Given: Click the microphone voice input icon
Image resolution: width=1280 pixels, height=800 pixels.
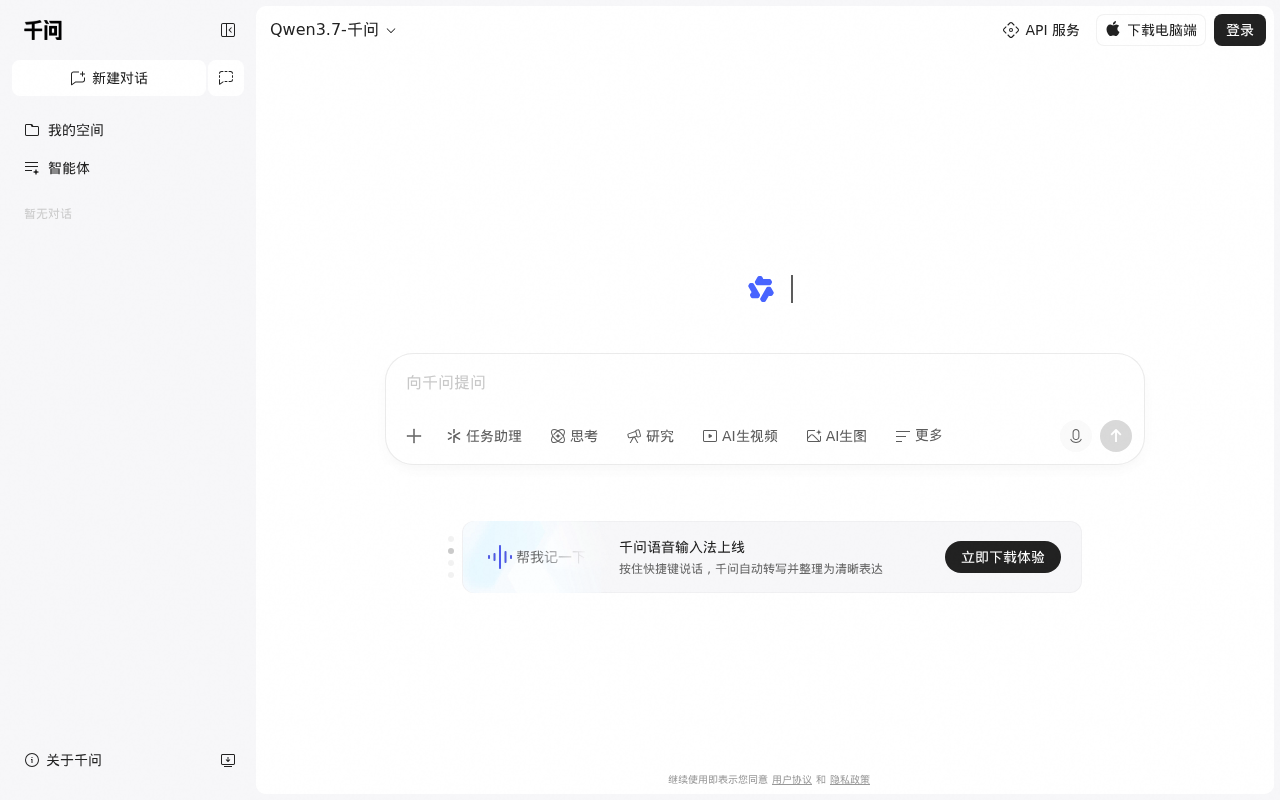Looking at the screenshot, I should coord(1076,436).
